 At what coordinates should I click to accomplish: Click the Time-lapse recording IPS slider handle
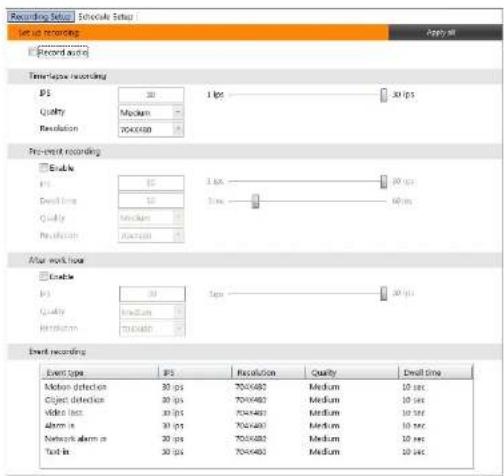pos(384,95)
